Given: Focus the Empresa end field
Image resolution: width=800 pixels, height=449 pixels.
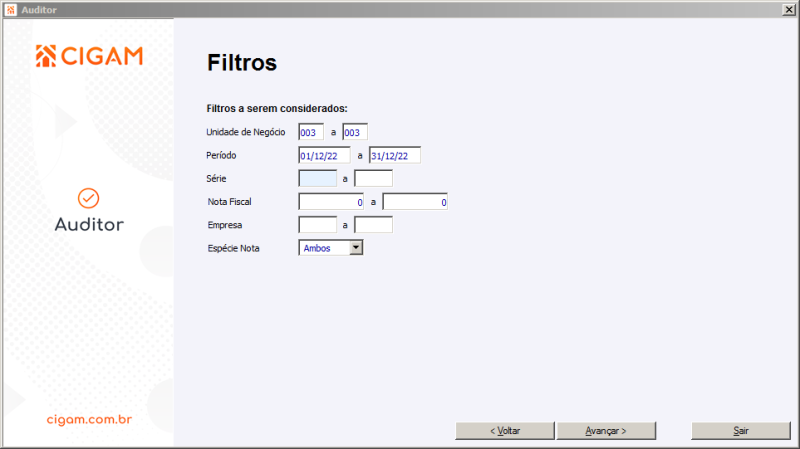Looking at the screenshot, I should 373,224.
